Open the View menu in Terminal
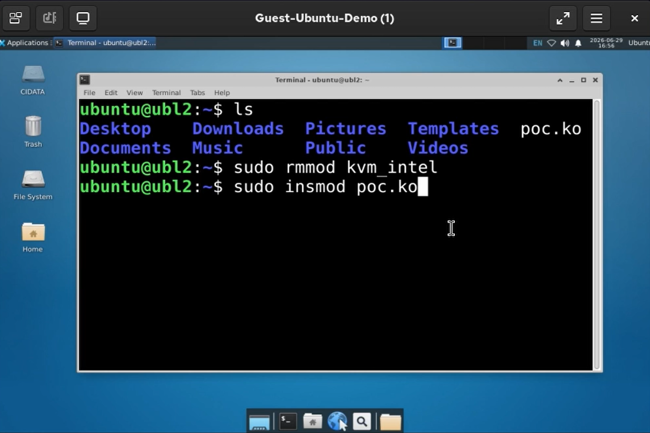 point(134,92)
